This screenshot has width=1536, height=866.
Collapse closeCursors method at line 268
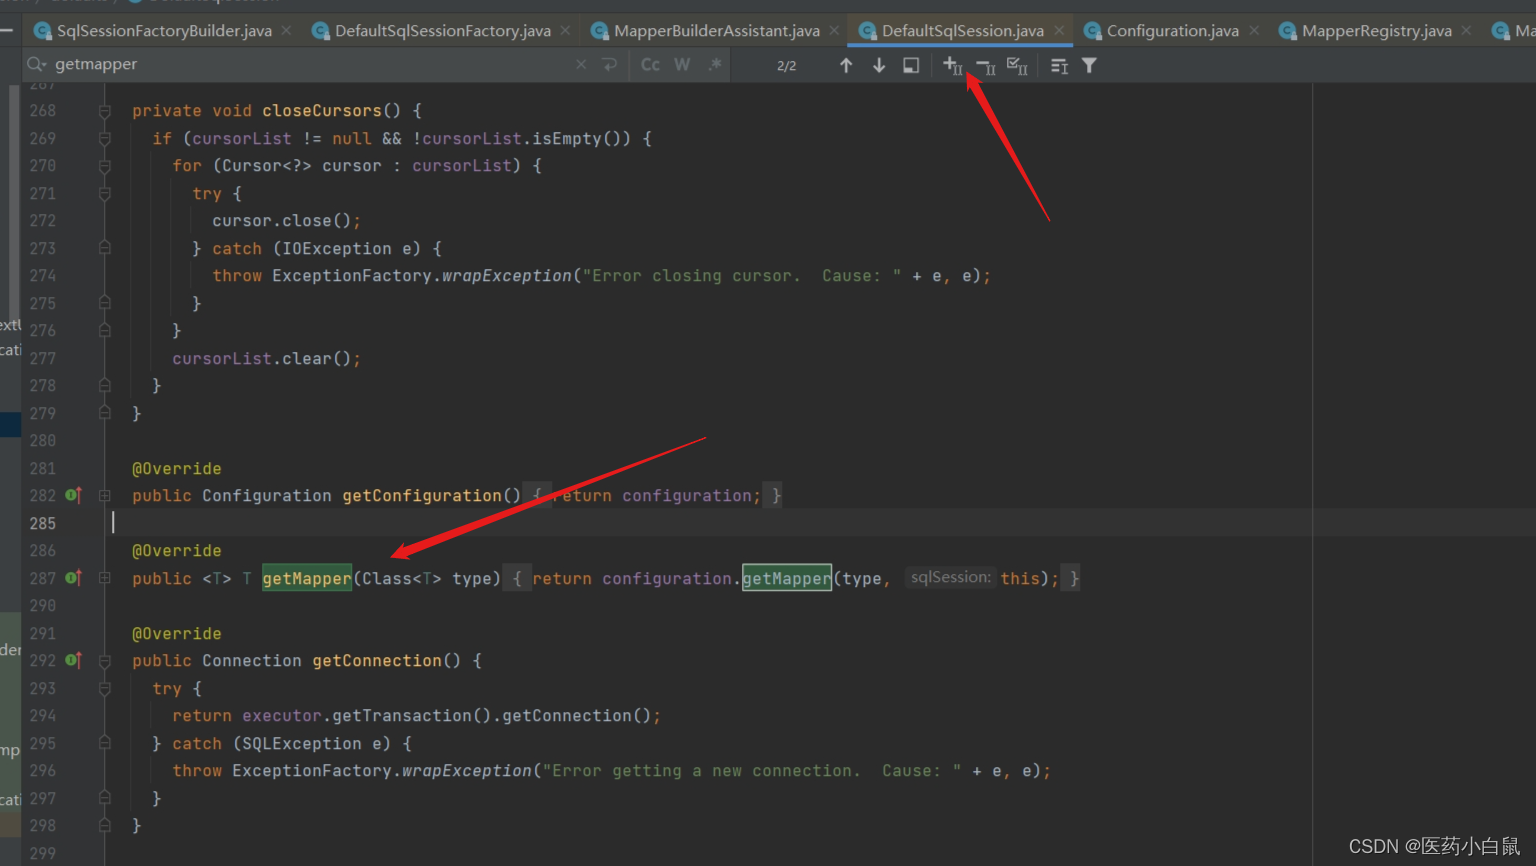click(105, 111)
